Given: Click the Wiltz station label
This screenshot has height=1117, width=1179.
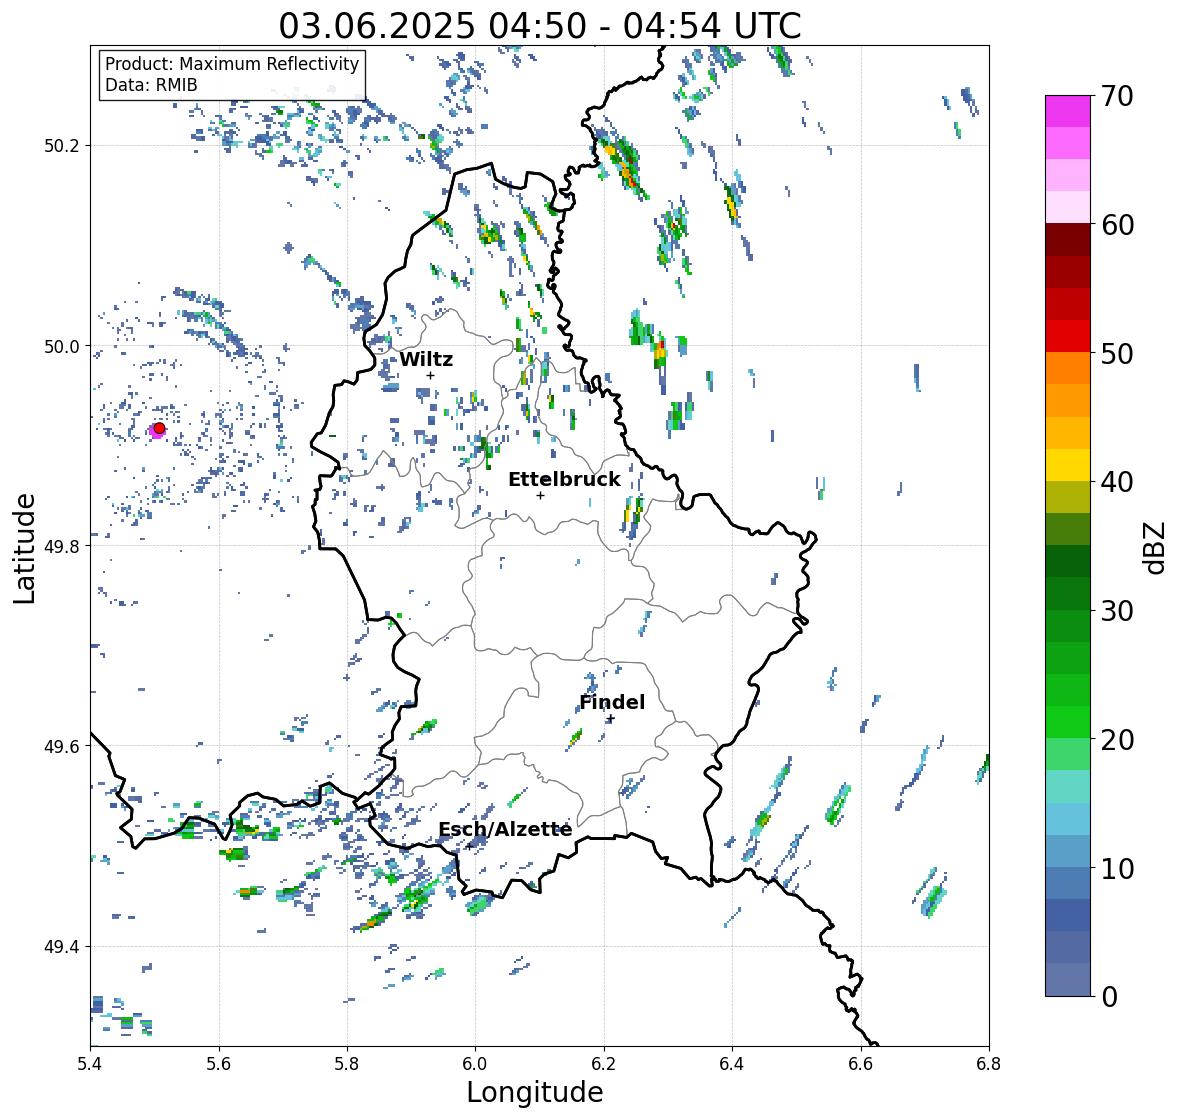Looking at the screenshot, I should 426,359.
